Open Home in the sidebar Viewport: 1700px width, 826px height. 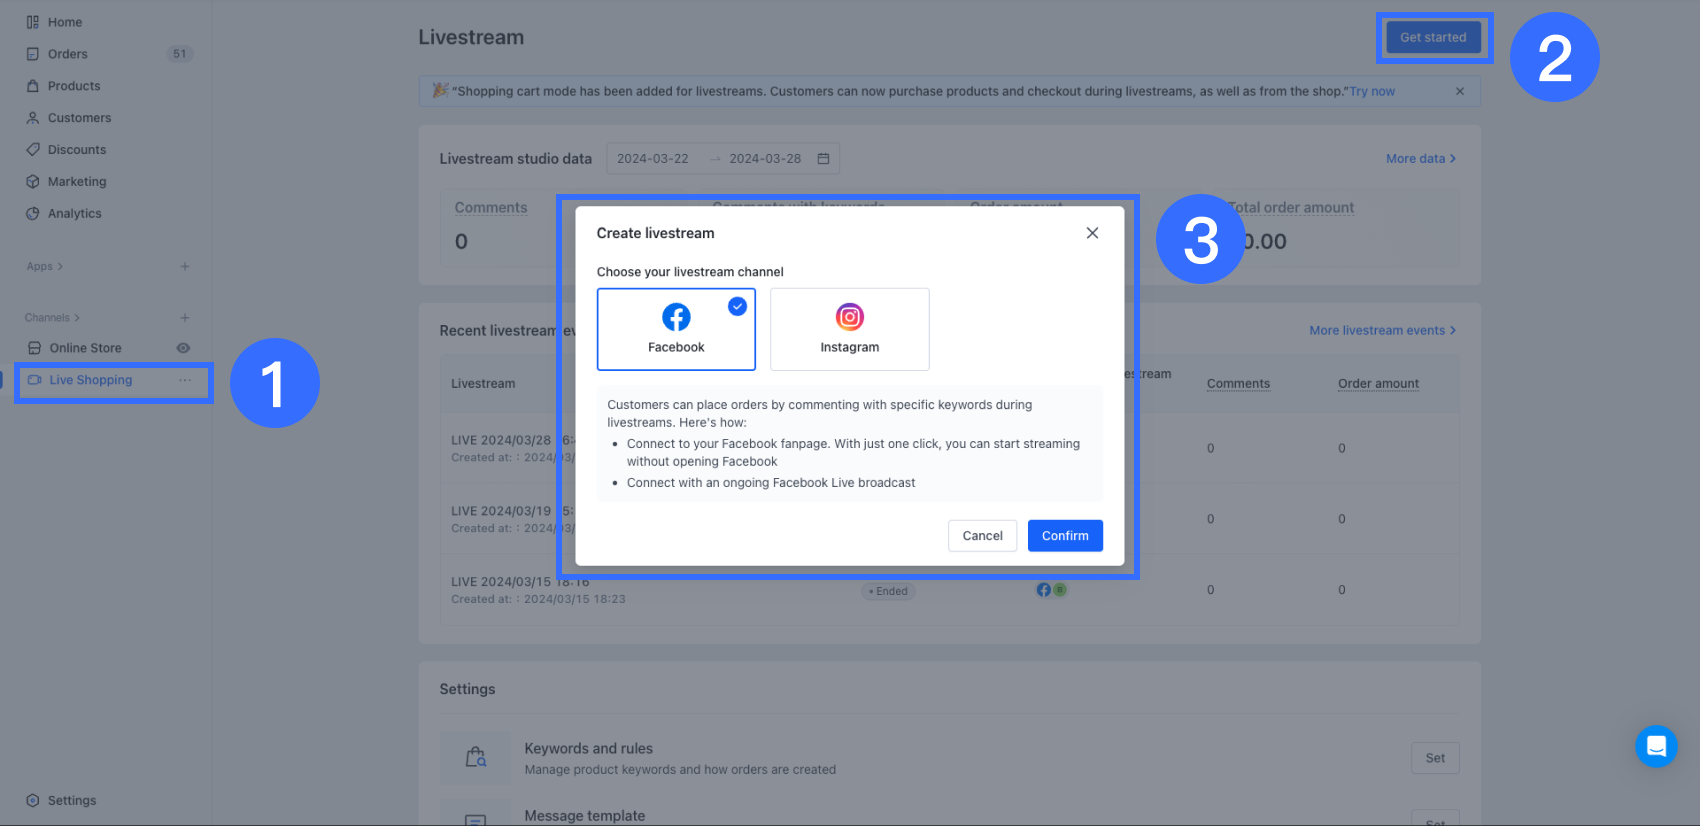(x=65, y=22)
